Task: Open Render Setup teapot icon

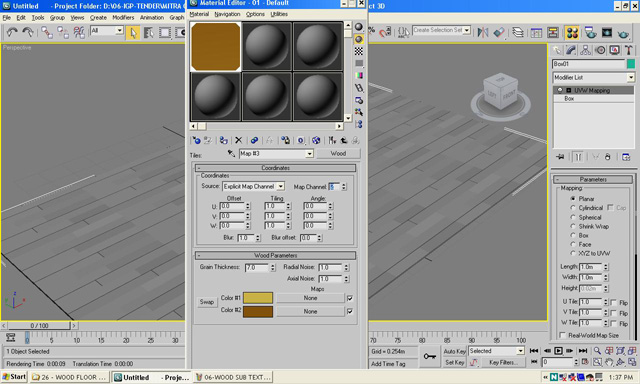Action: click(590, 32)
